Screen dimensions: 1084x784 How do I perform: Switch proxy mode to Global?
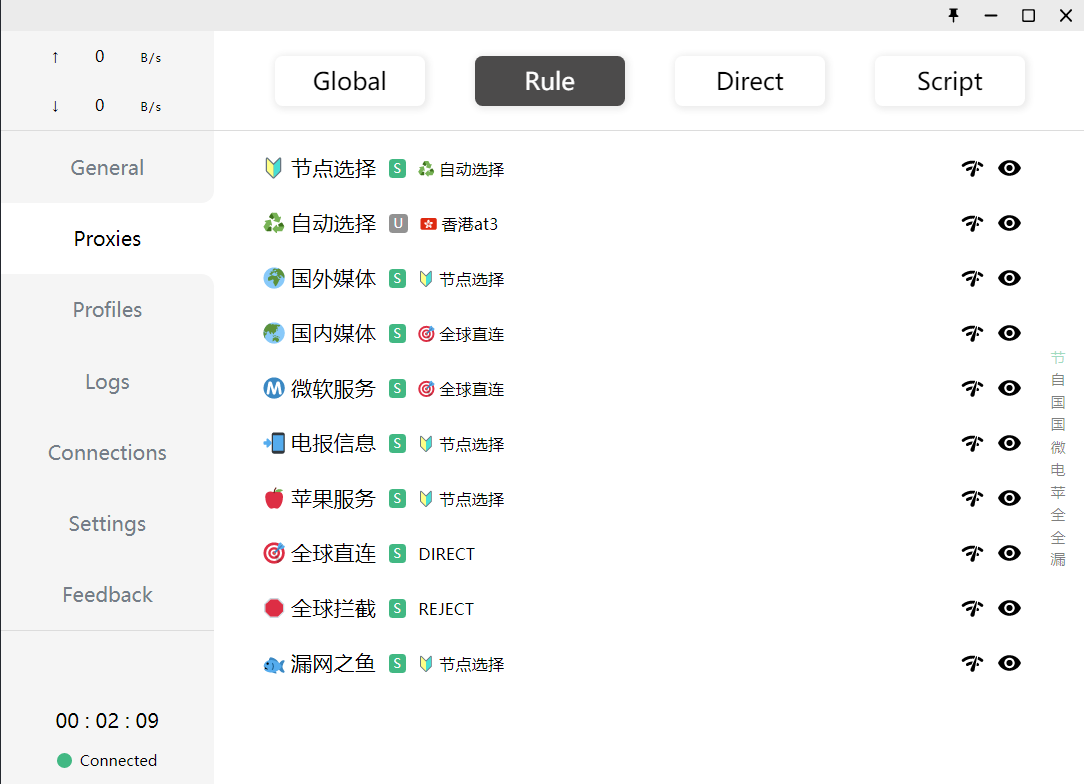[350, 81]
